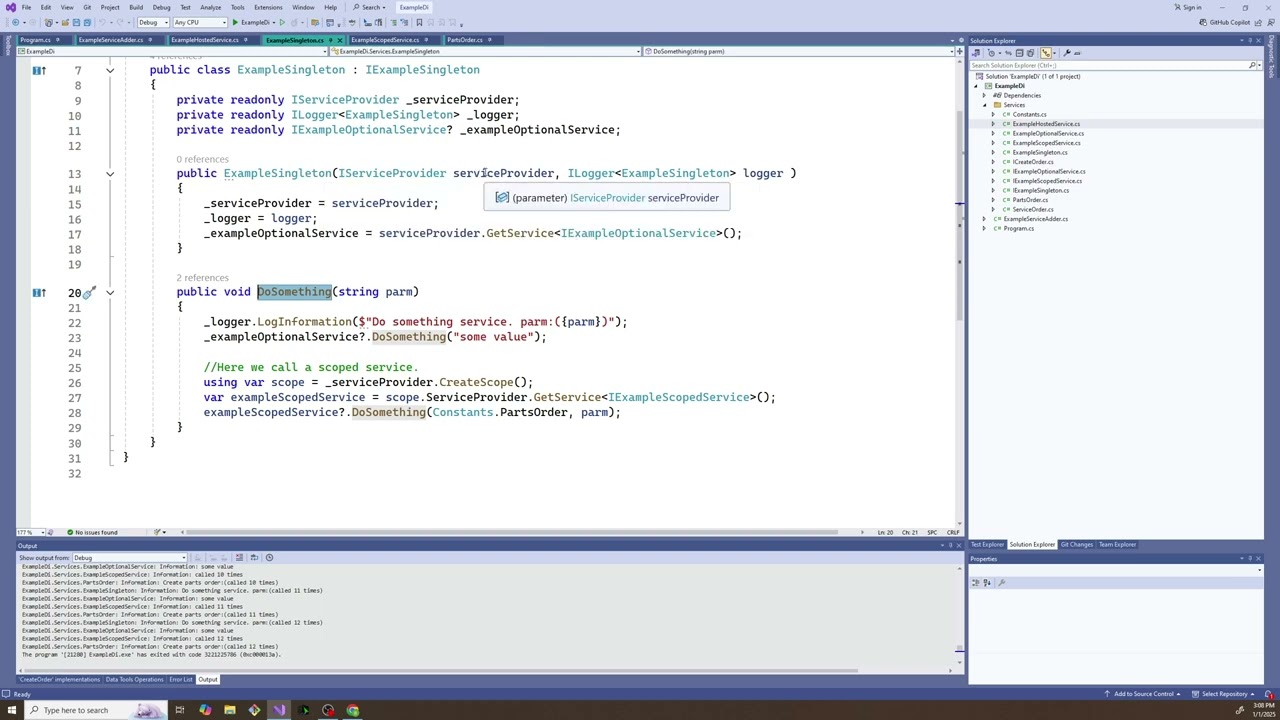Click the Pending Changes Filter clock icon
This screenshot has height=720, width=1280.
coord(991,53)
